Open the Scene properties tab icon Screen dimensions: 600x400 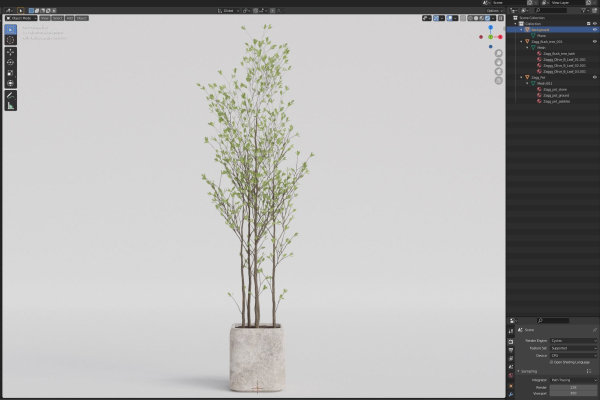tap(511, 367)
